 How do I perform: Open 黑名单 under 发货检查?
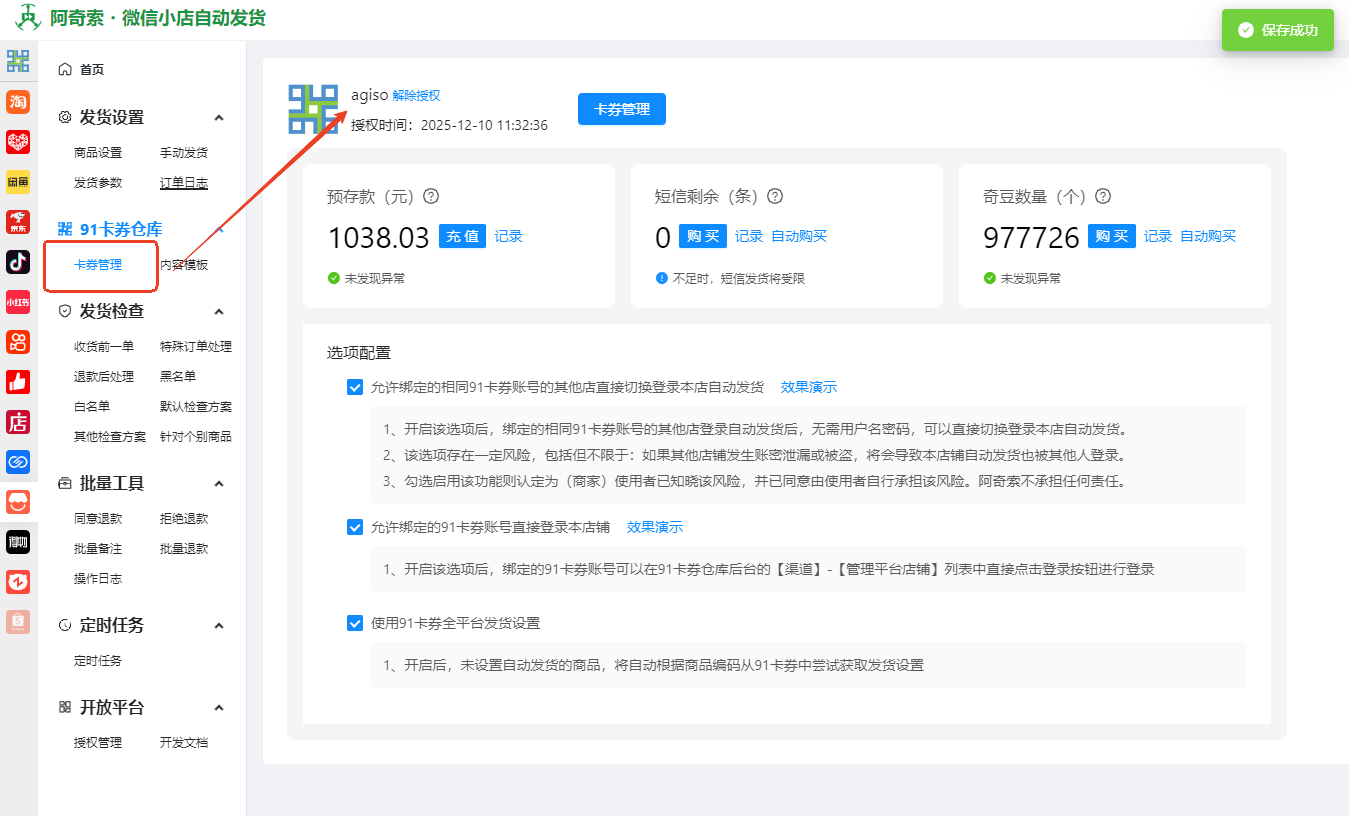178,377
